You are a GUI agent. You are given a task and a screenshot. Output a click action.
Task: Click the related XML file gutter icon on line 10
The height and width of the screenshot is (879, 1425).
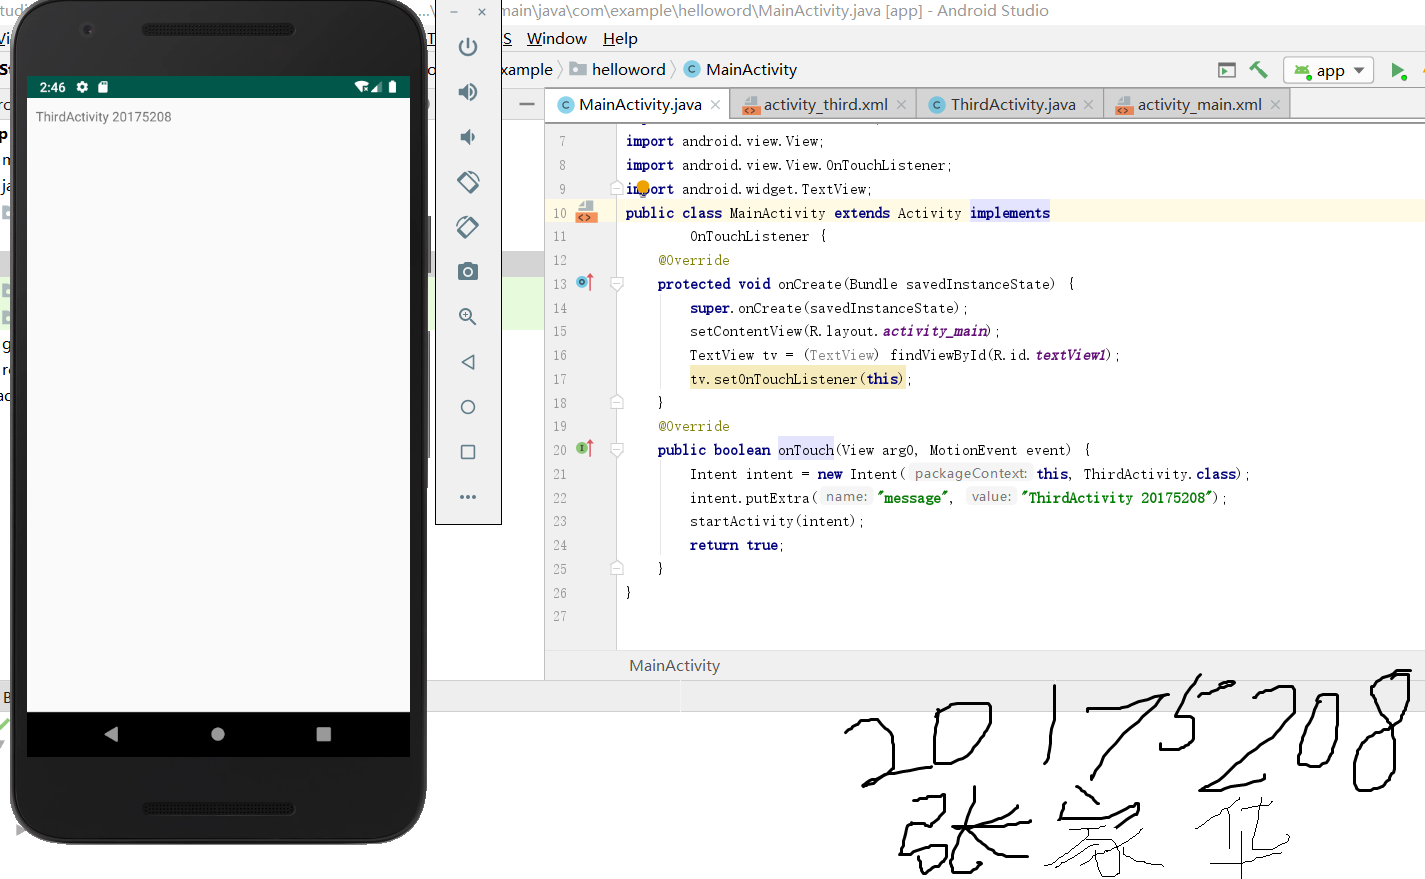[586, 212]
